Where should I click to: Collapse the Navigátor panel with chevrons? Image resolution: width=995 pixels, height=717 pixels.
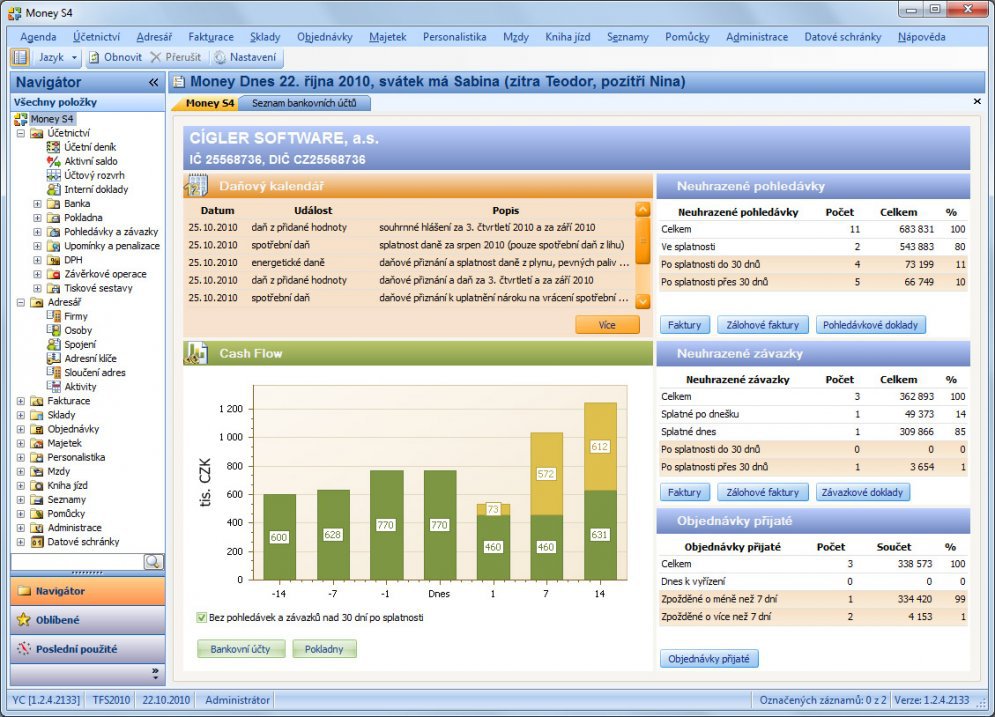[154, 82]
